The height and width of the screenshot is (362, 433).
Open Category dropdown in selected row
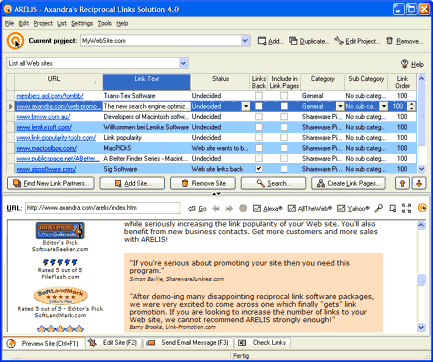tap(340, 106)
